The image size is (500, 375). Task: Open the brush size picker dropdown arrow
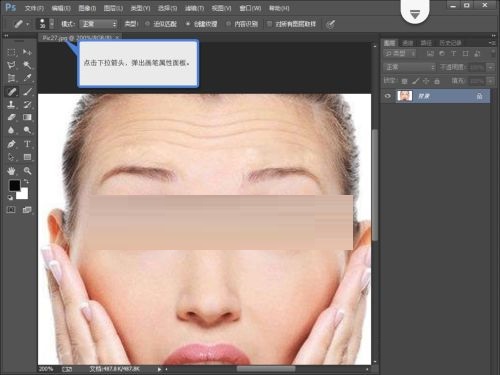pos(52,24)
